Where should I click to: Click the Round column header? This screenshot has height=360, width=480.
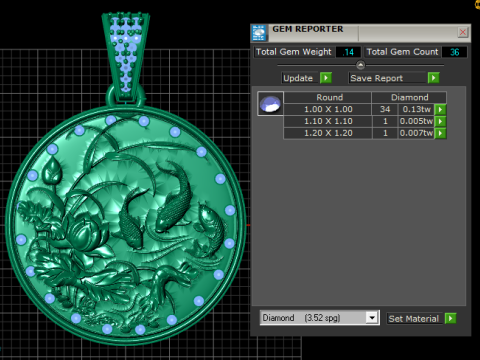pyautogui.click(x=328, y=97)
